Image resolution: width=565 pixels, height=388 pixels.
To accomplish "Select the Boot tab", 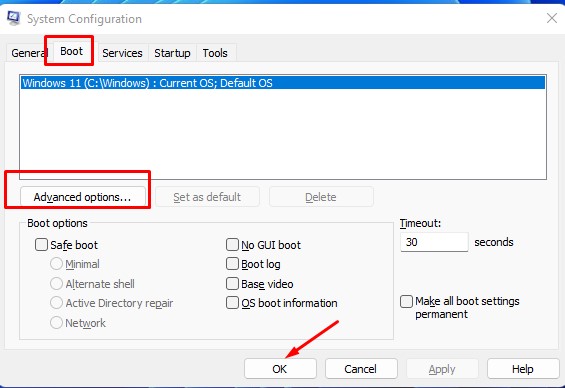I will point(71,51).
